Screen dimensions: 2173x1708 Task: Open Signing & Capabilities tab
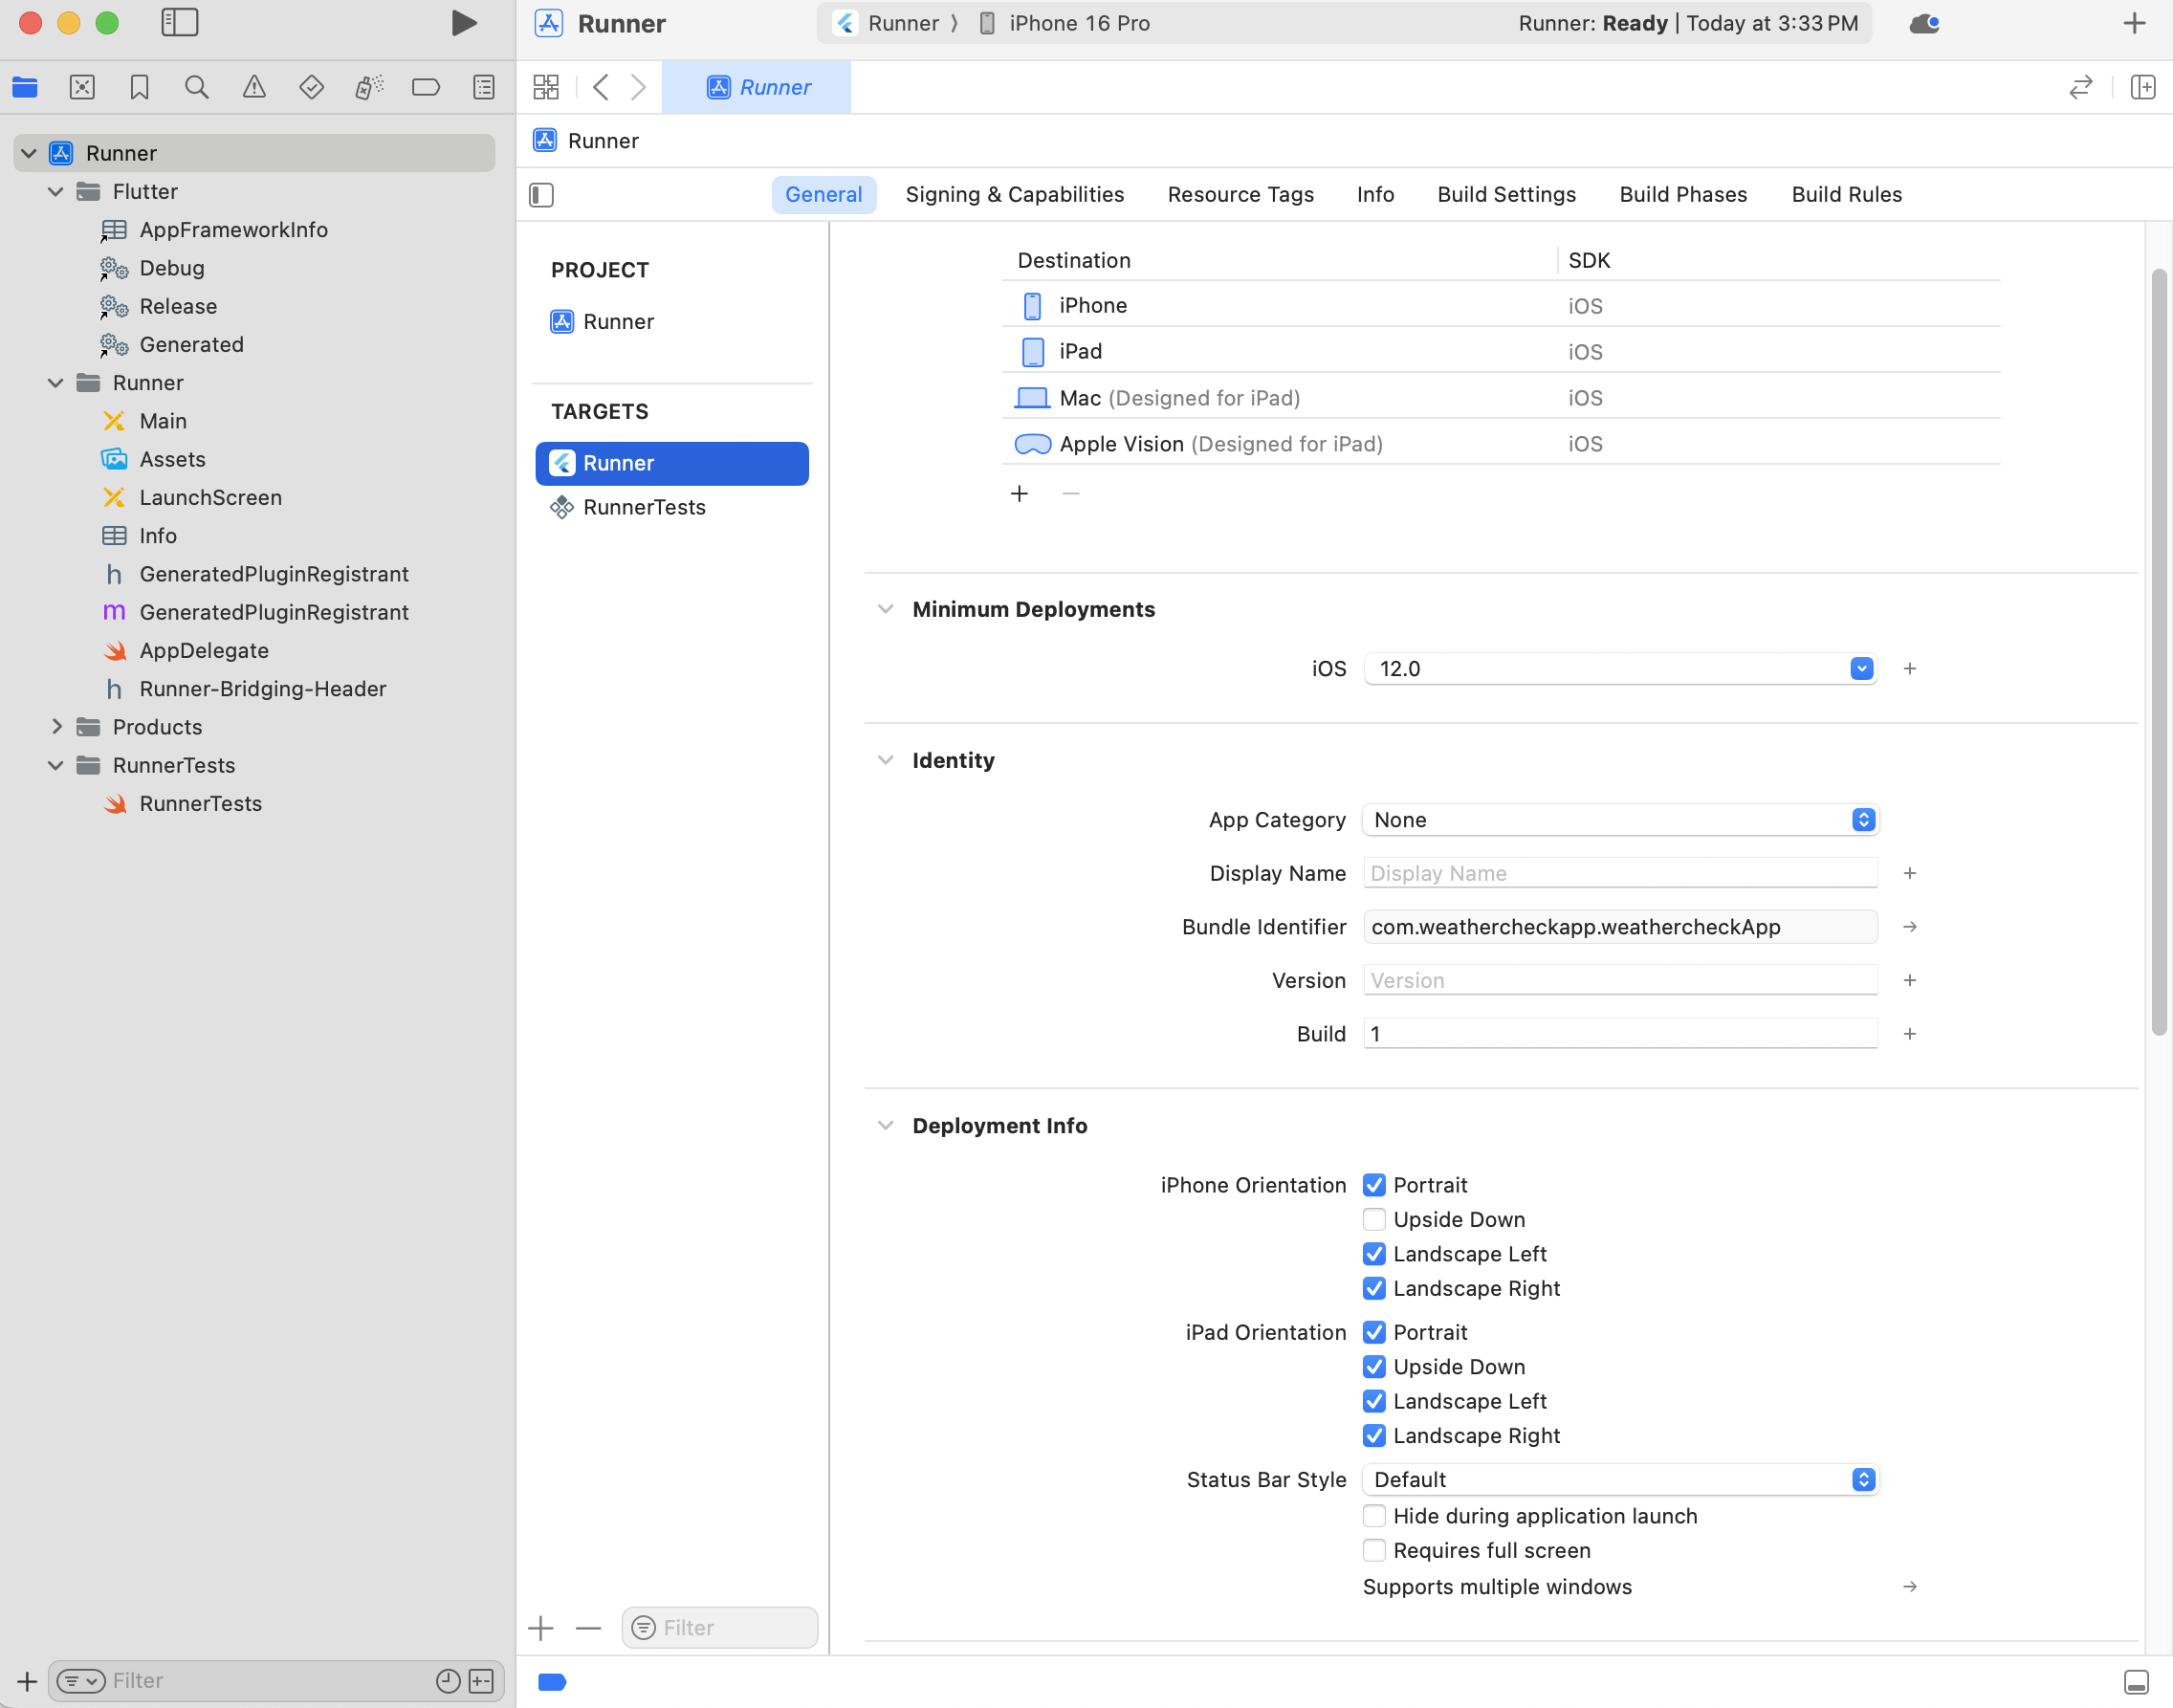click(1014, 195)
